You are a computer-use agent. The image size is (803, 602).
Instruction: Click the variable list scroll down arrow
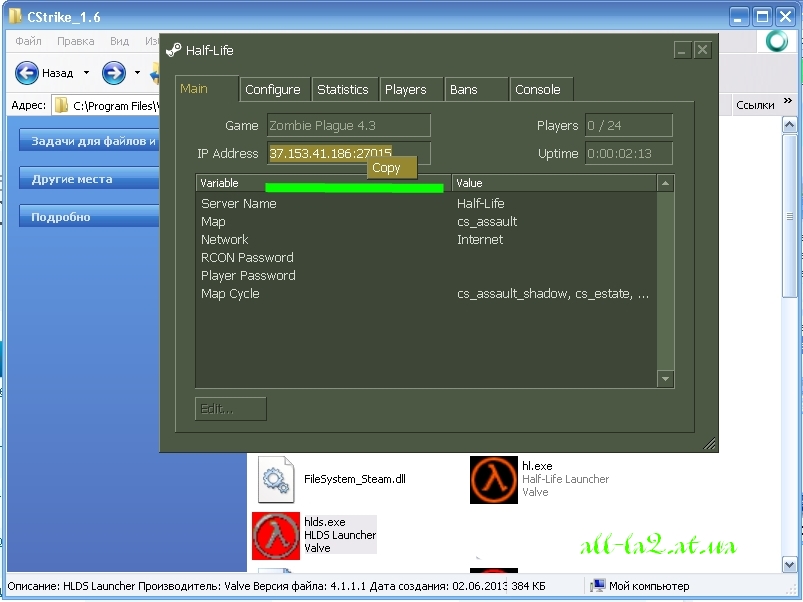pos(665,379)
